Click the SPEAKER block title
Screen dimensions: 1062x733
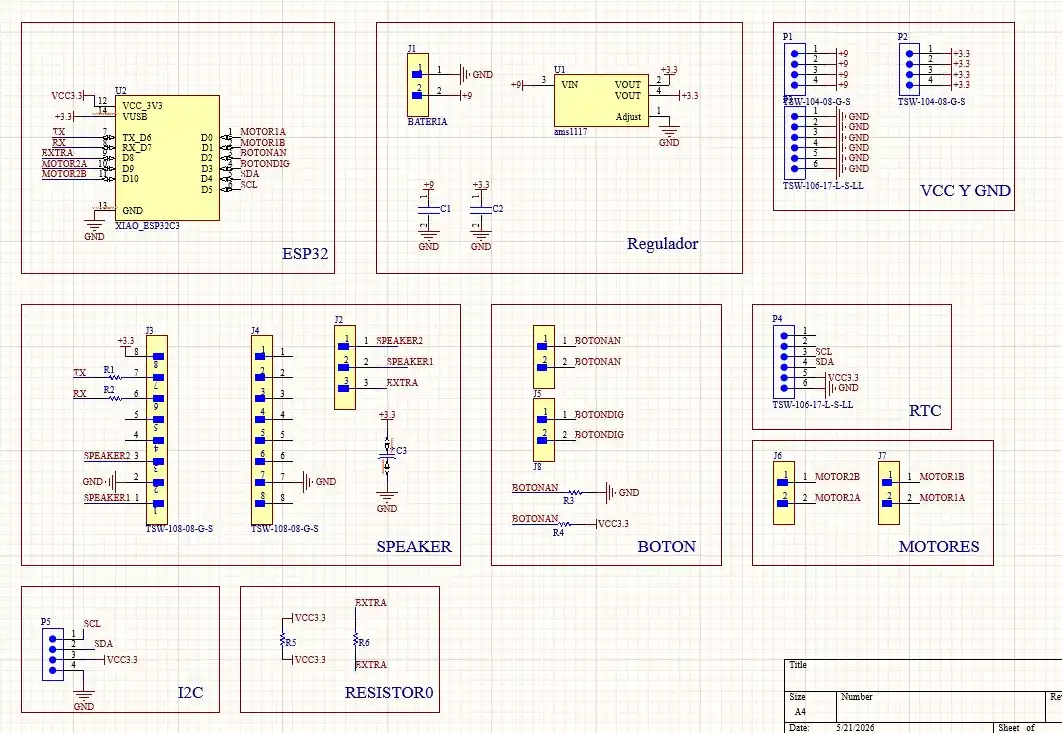pyautogui.click(x=414, y=546)
